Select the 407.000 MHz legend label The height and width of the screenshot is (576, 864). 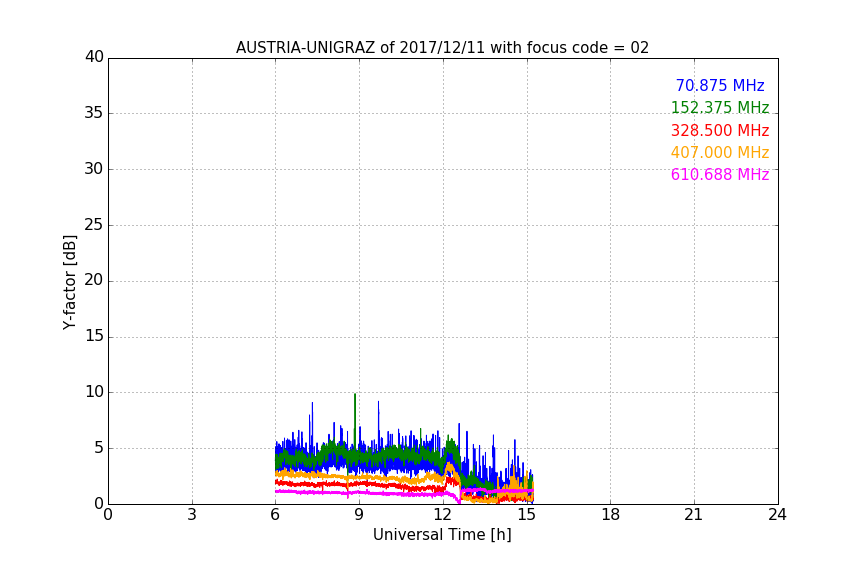(x=720, y=152)
